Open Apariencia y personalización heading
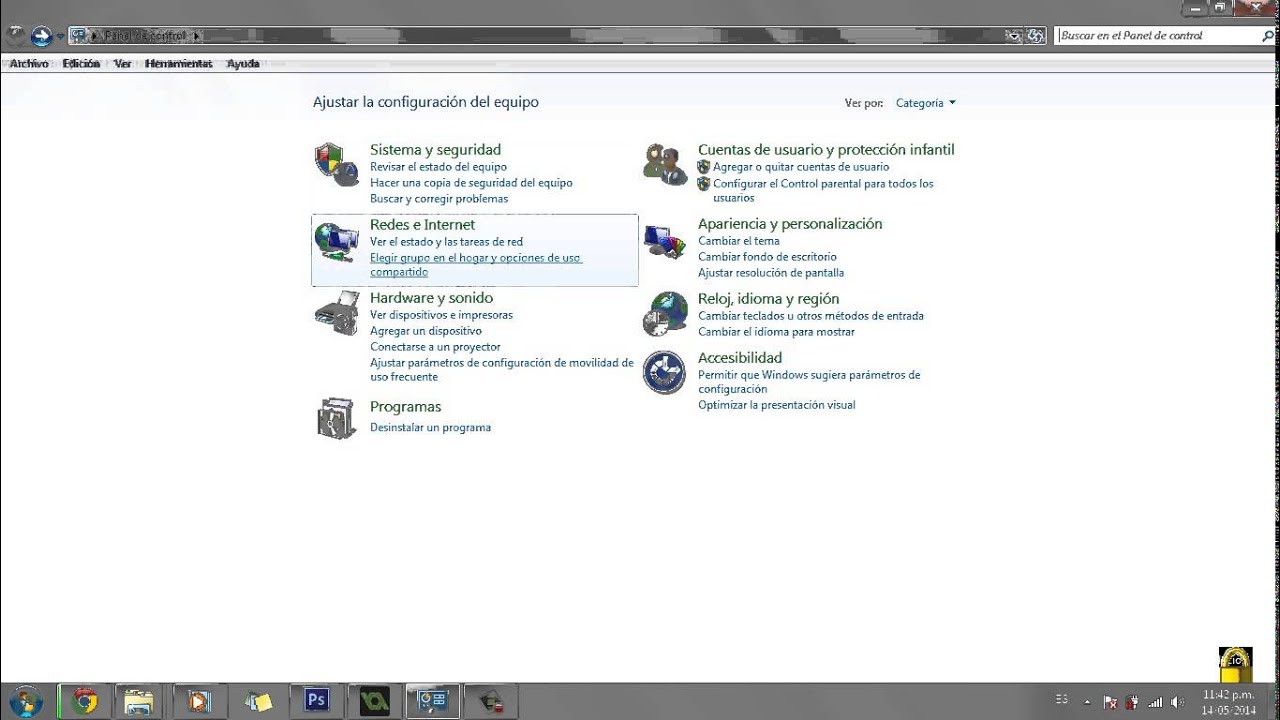Screen dimensions: 1280x720 pos(790,224)
